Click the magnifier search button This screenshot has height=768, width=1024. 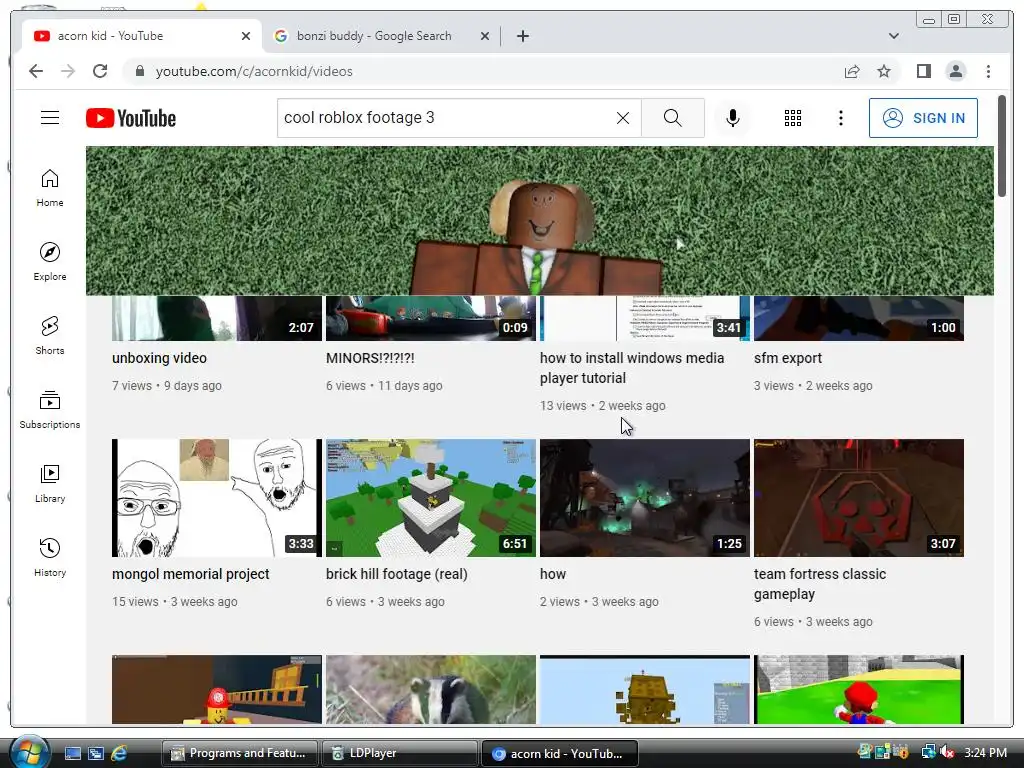coord(673,118)
